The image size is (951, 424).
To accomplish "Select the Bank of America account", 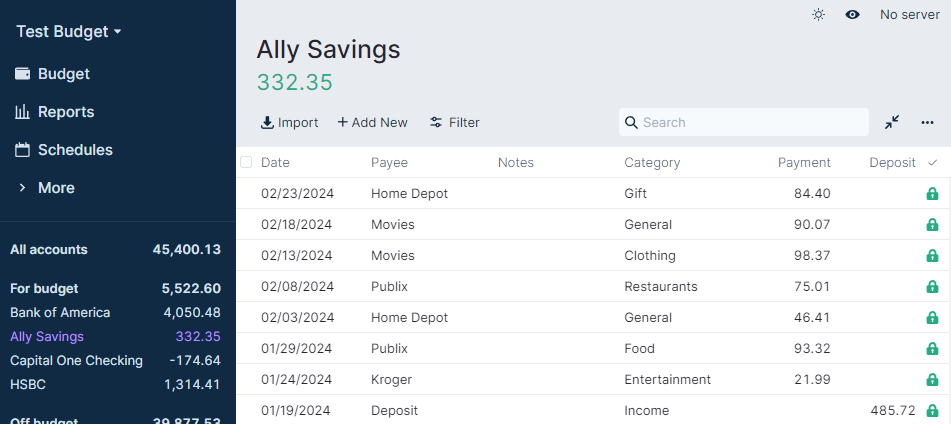I will [x=60, y=313].
